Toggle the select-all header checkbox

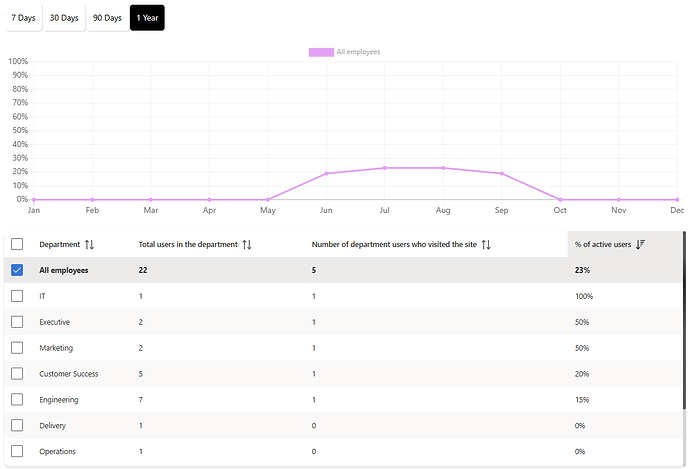click(x=17, y=244)
